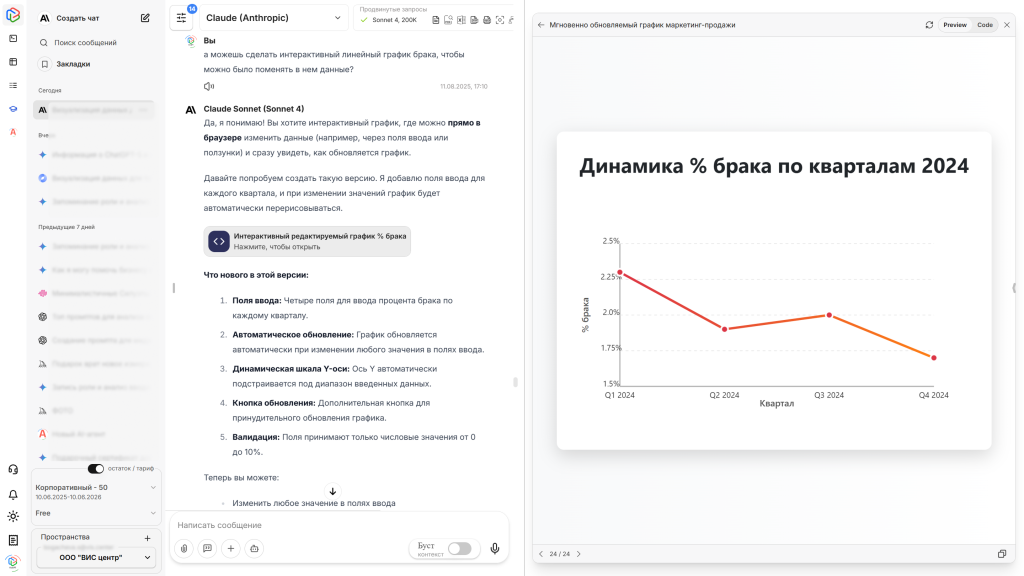The image size is (1024, 576).
Task: Click the paperclip attachment icon
Action: pyautogui.click(x=183, y=548)
